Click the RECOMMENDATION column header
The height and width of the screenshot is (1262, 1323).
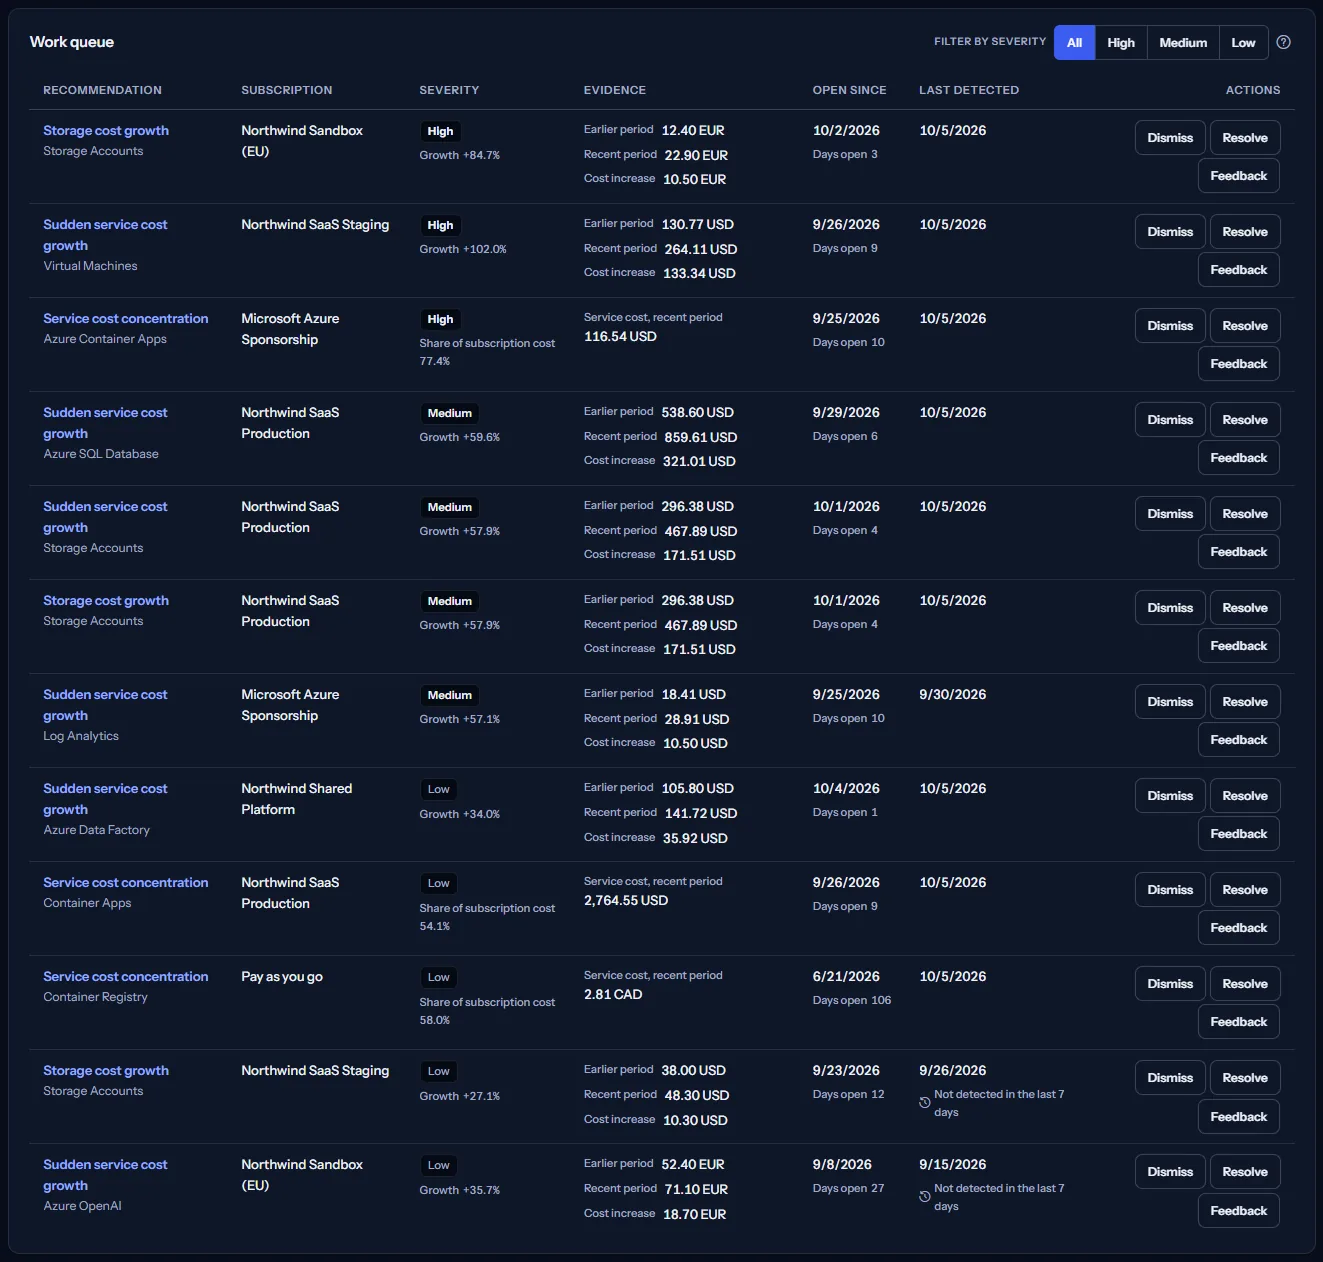click(x=102, y=90)
